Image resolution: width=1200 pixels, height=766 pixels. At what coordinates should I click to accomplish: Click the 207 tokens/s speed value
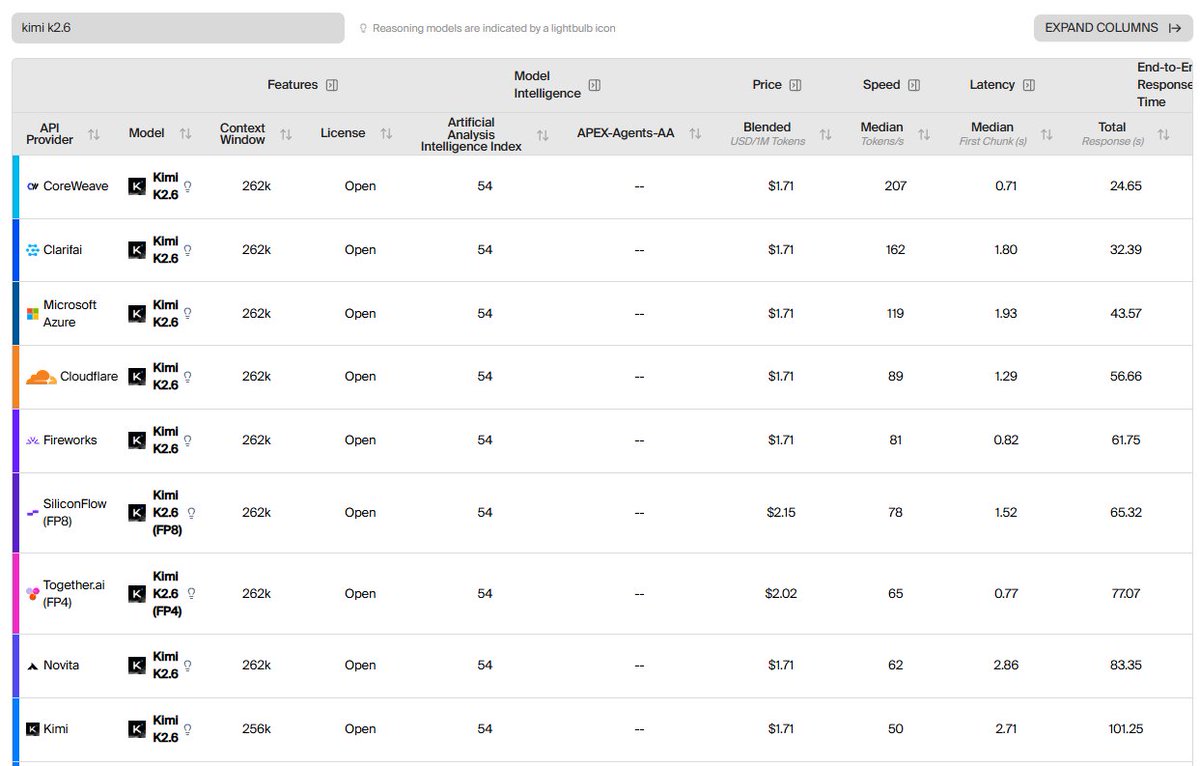pos(895,186)
